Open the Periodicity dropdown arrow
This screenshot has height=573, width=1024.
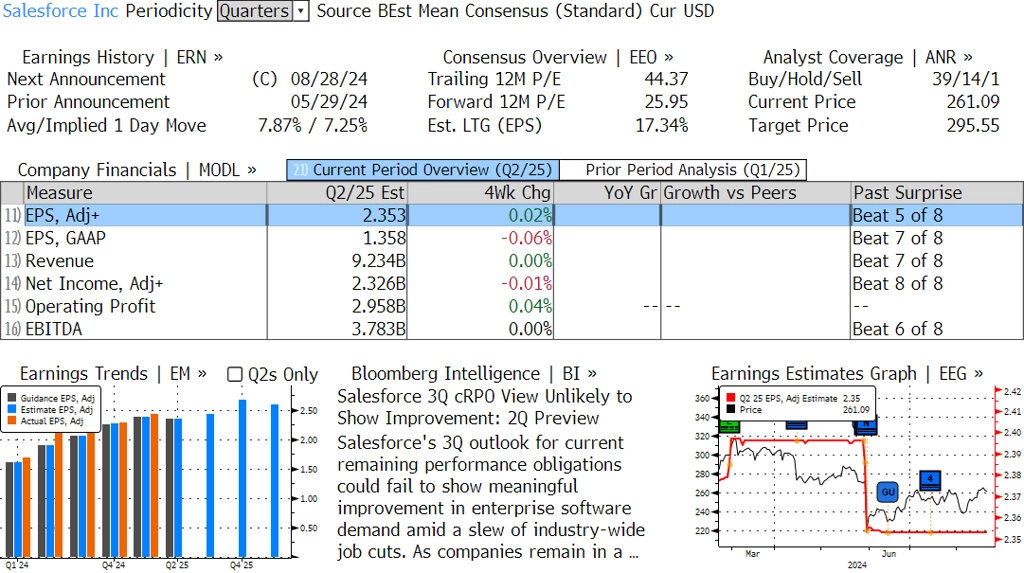coord(301,11)
